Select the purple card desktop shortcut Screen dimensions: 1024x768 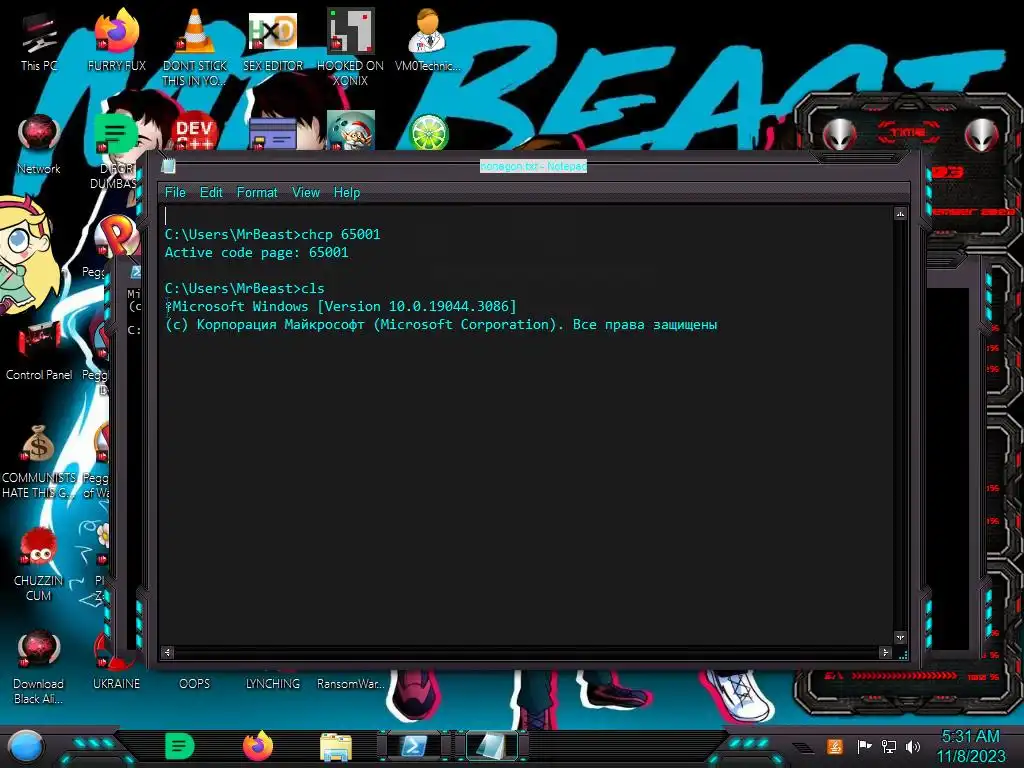[273, 134]
